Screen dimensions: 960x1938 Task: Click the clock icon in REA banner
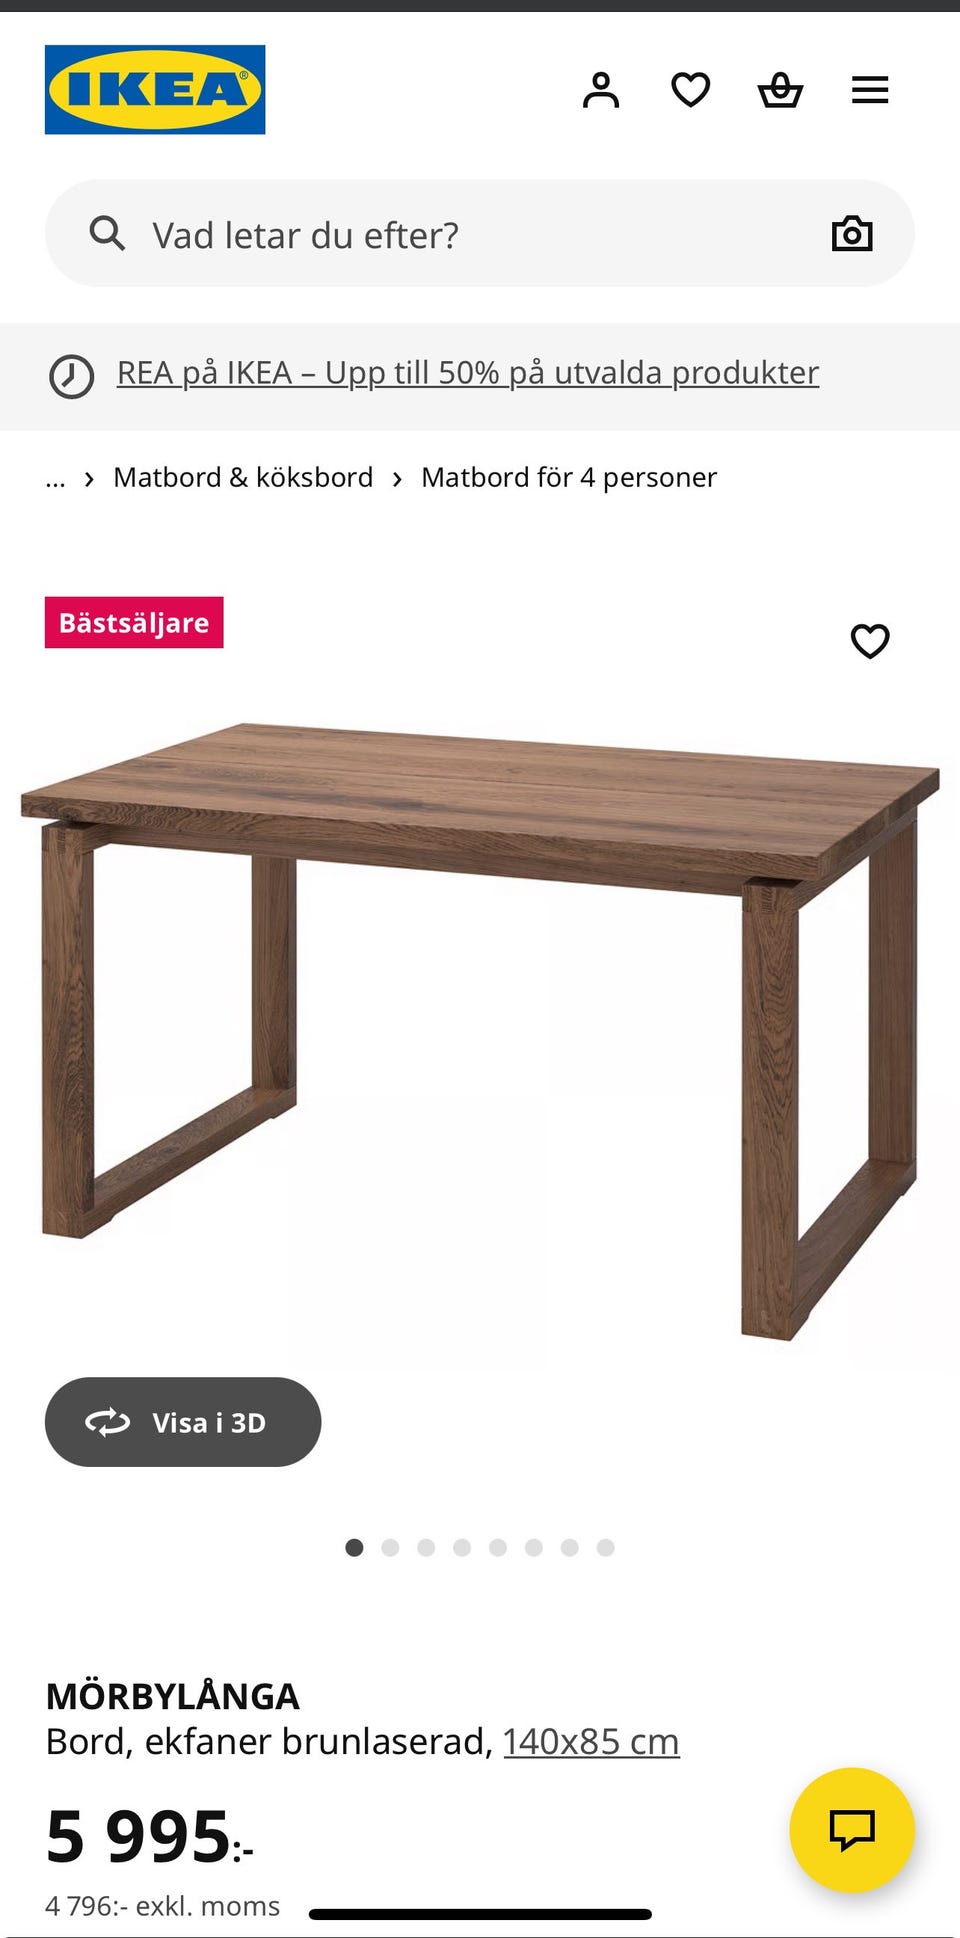71,377
